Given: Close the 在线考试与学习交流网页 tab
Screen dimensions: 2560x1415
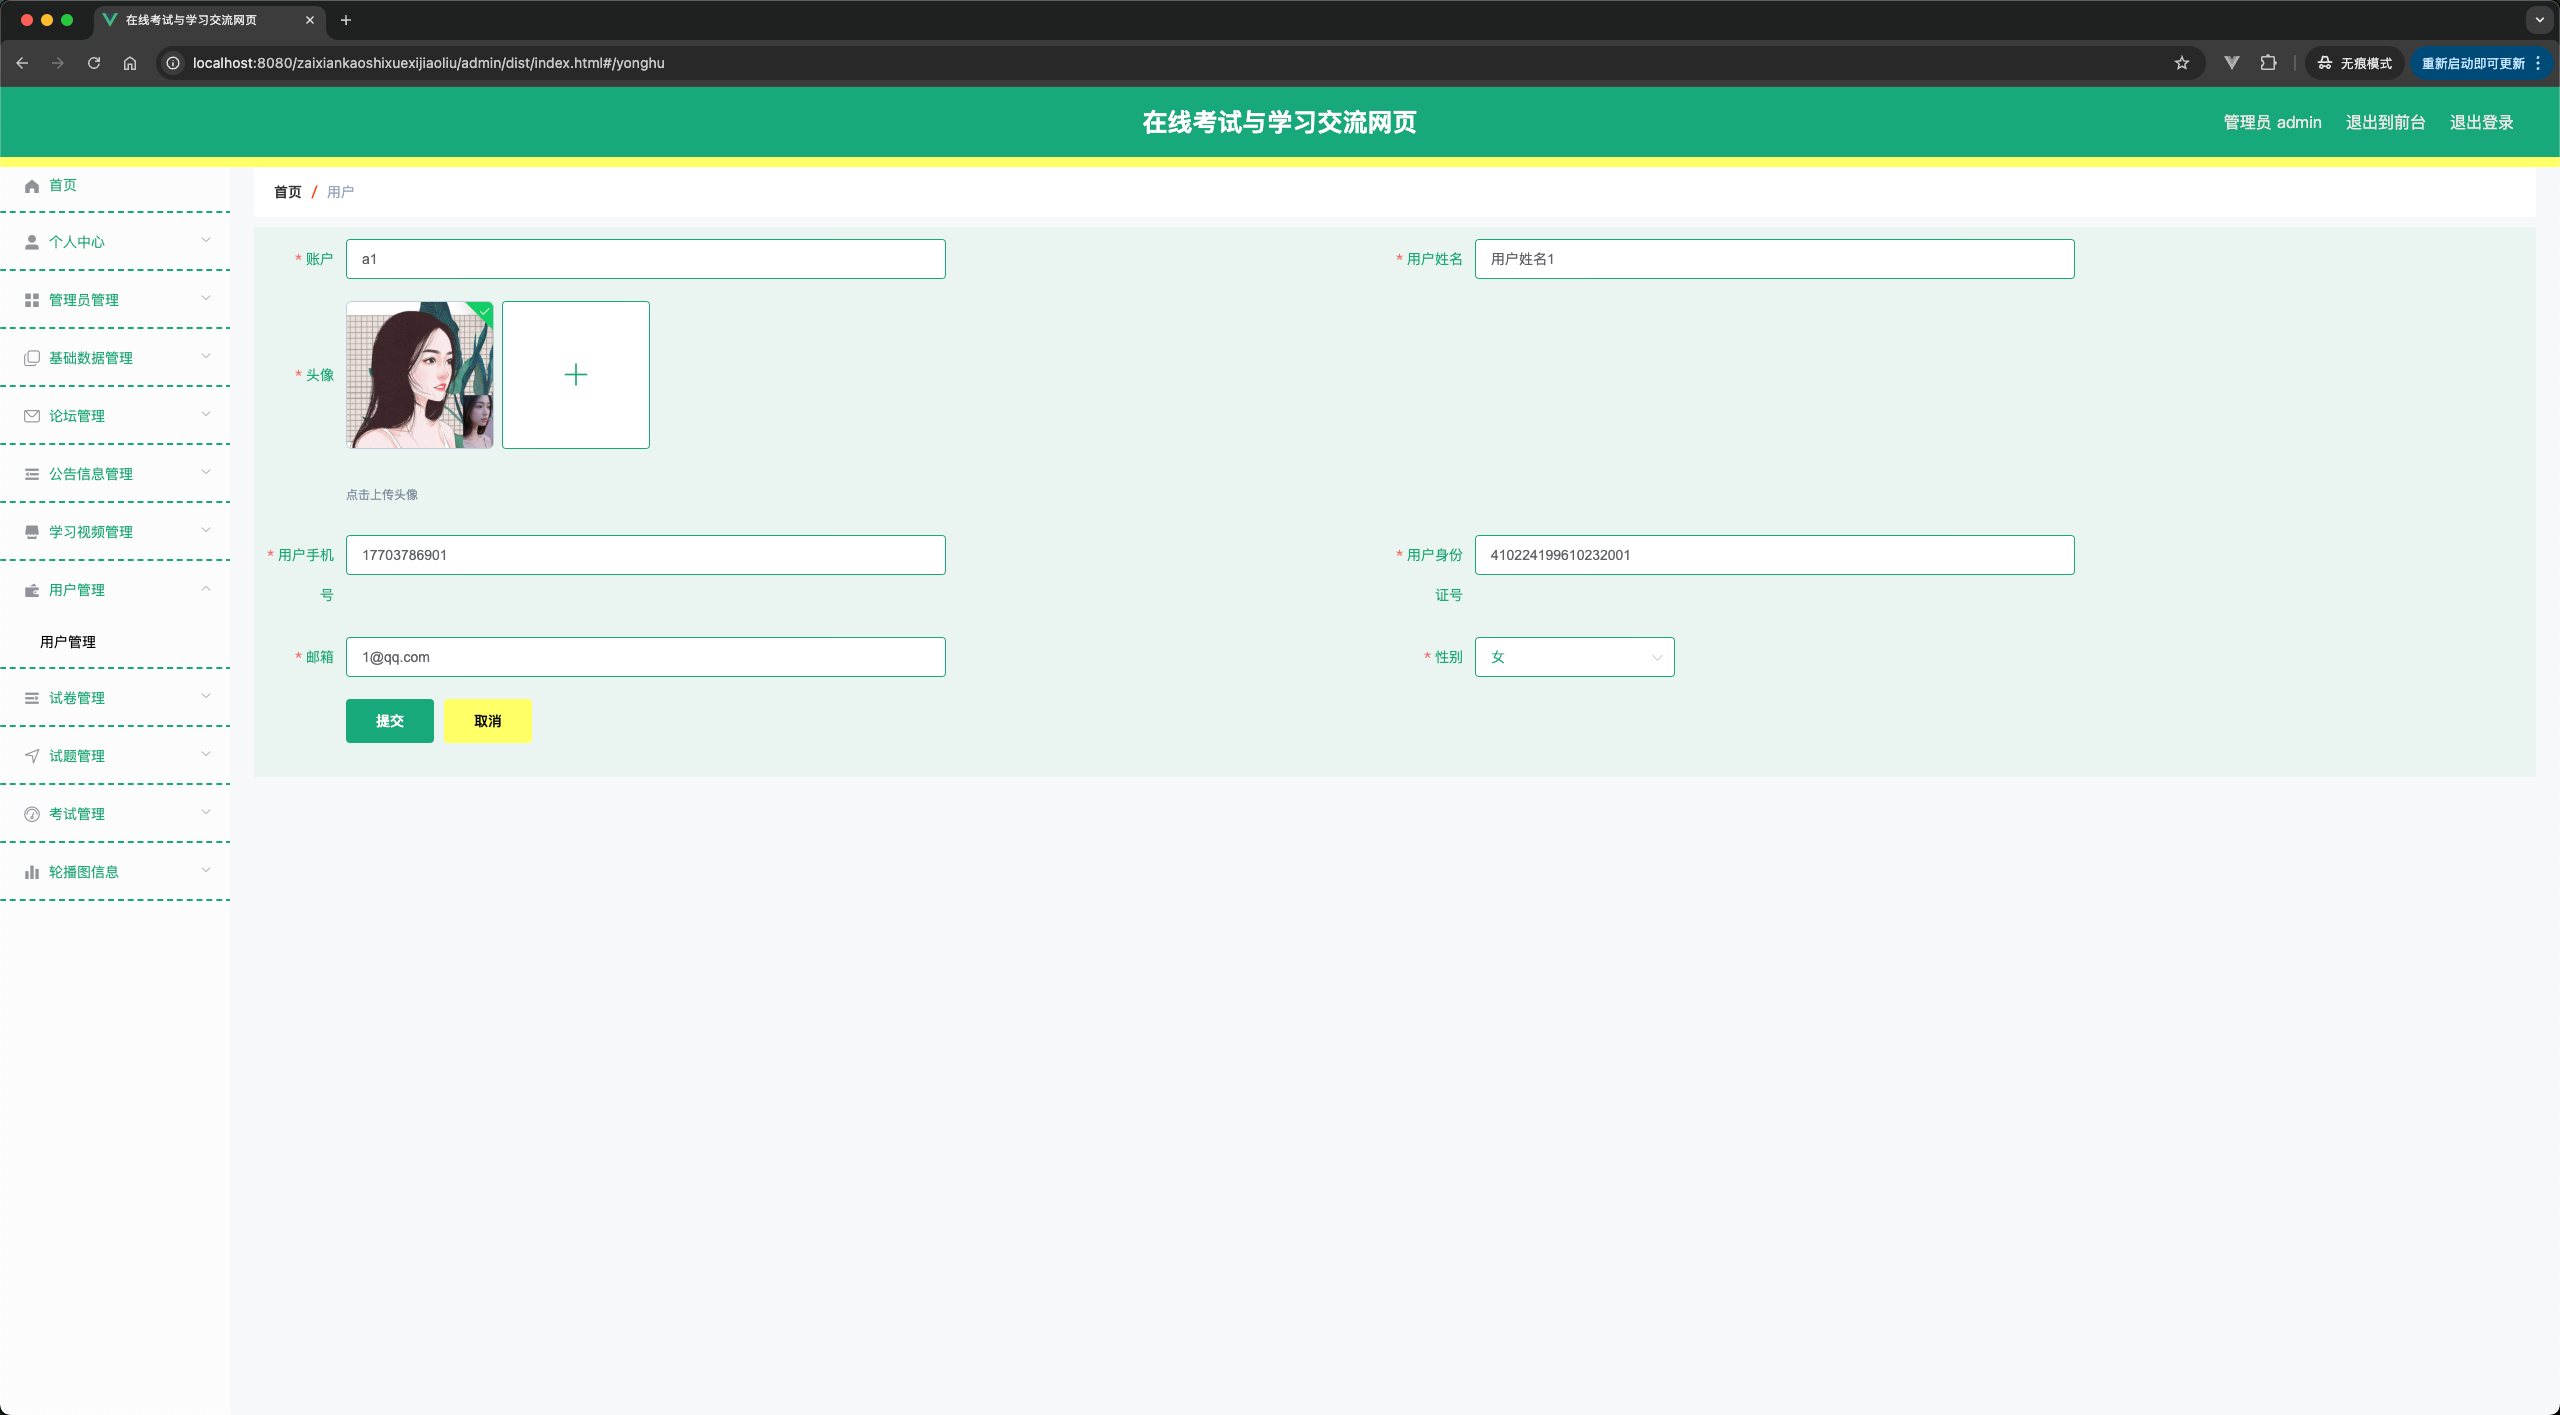Looking at the screenshot, I should (310, 20).
